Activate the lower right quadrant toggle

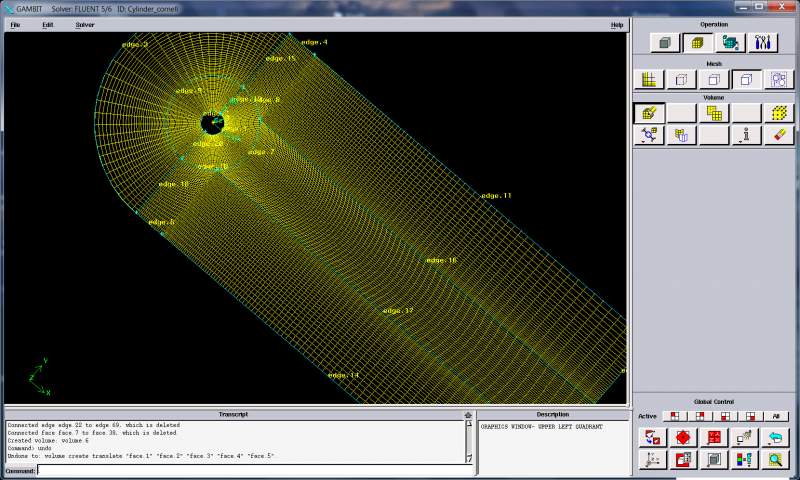[750, 416]
